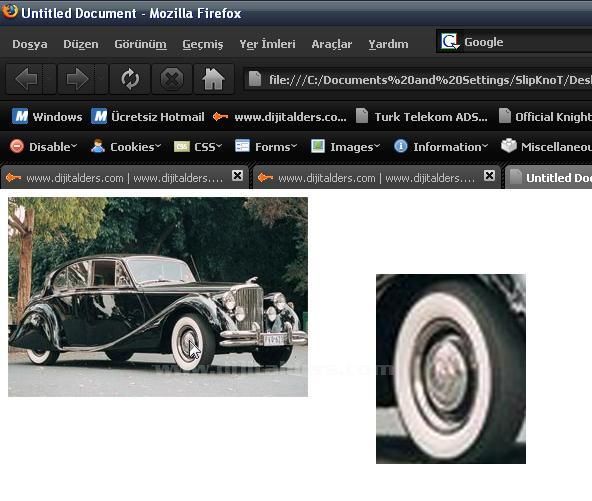Open the Ücretsiz Hotmail bookmark
This screenshot has width=592, height=501.
pos(148,117)
